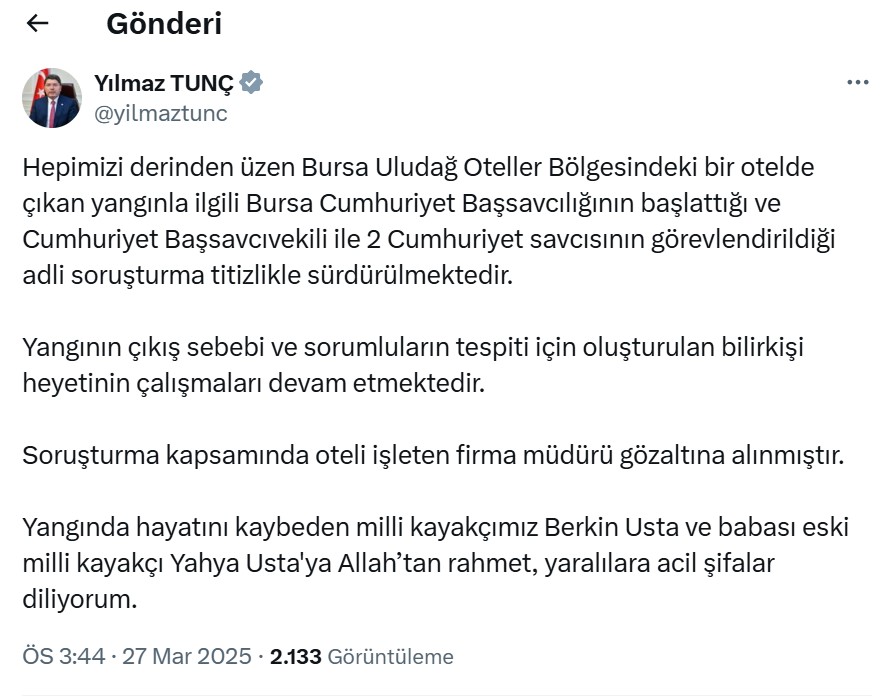Click the Görüntüleme views label
The image size is (892, 699).
[x=390, y=657]
